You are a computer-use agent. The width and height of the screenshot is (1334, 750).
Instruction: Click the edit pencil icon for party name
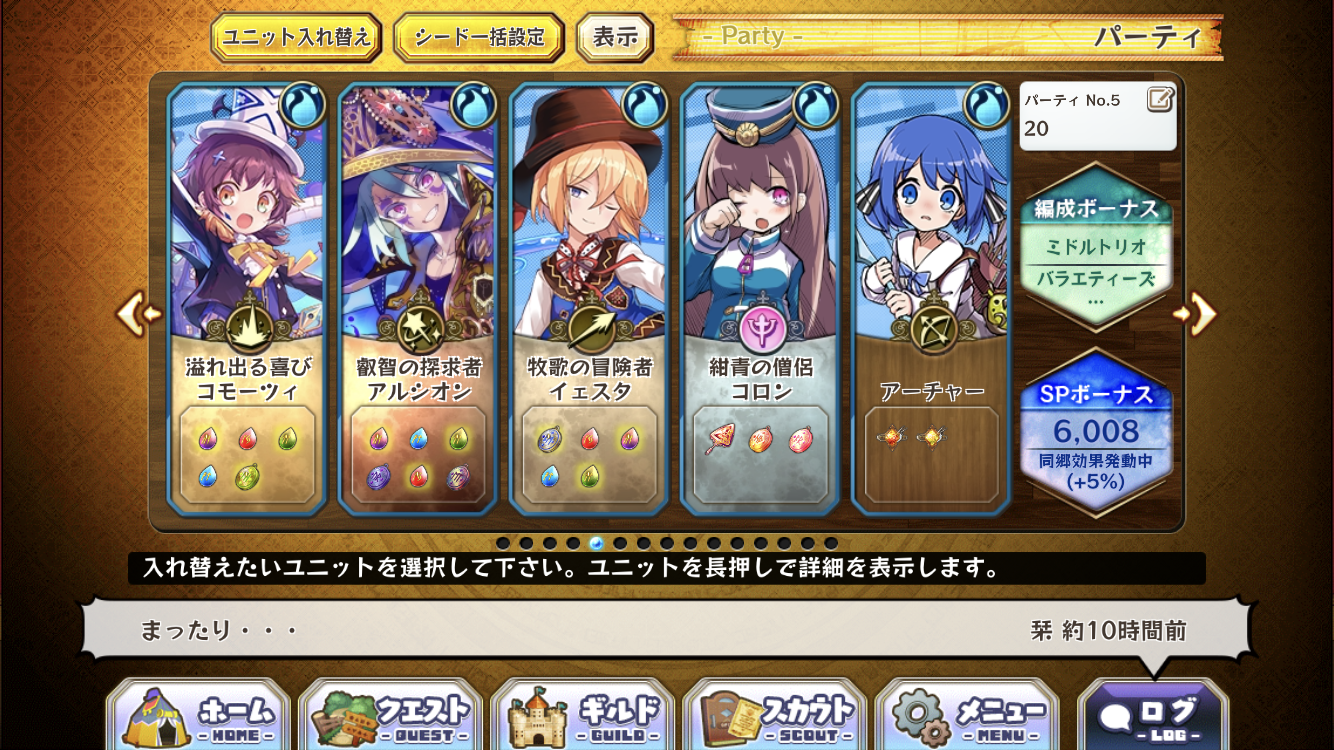(1160, 99)
